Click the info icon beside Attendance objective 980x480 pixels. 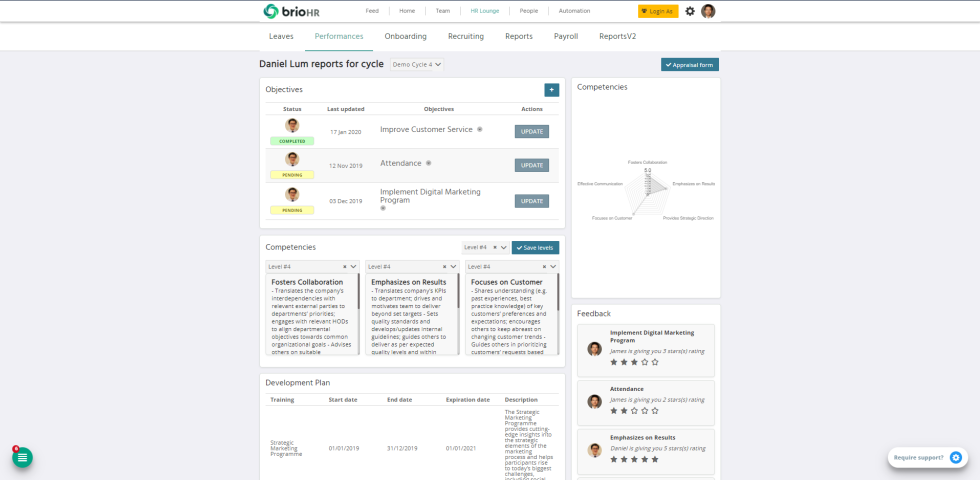[x=429, y=163]
